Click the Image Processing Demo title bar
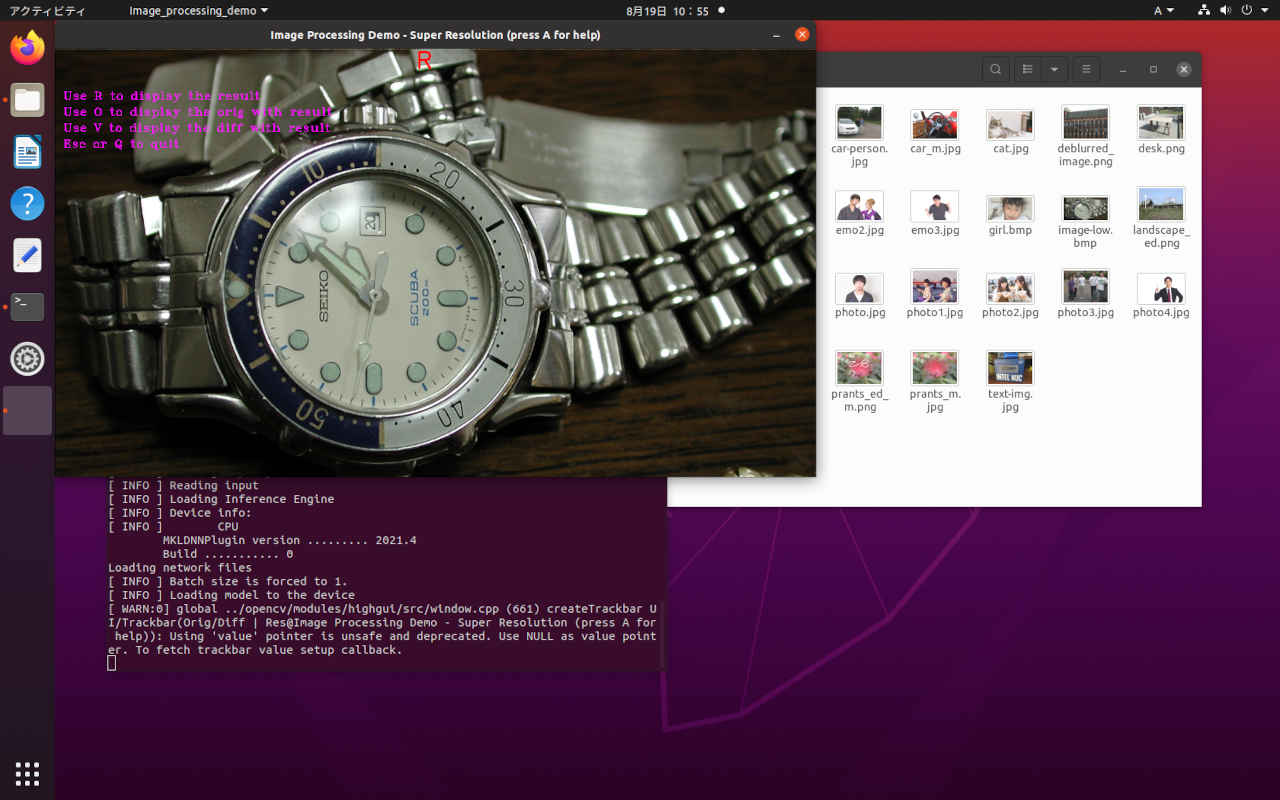 click(x=435, y=34)
